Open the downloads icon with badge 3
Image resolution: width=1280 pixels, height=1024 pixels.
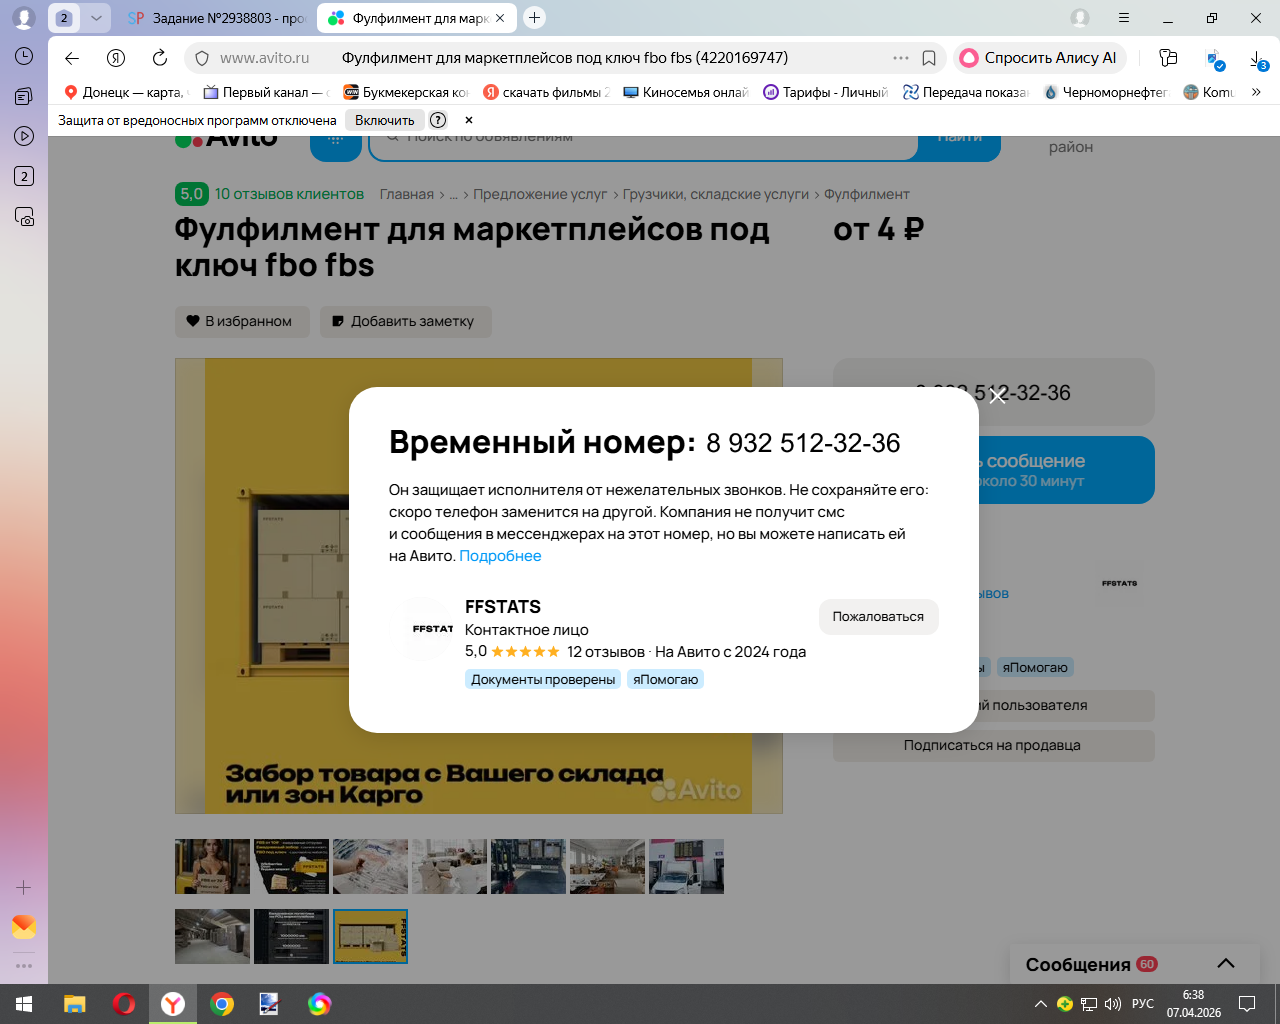pos(1259,59)
